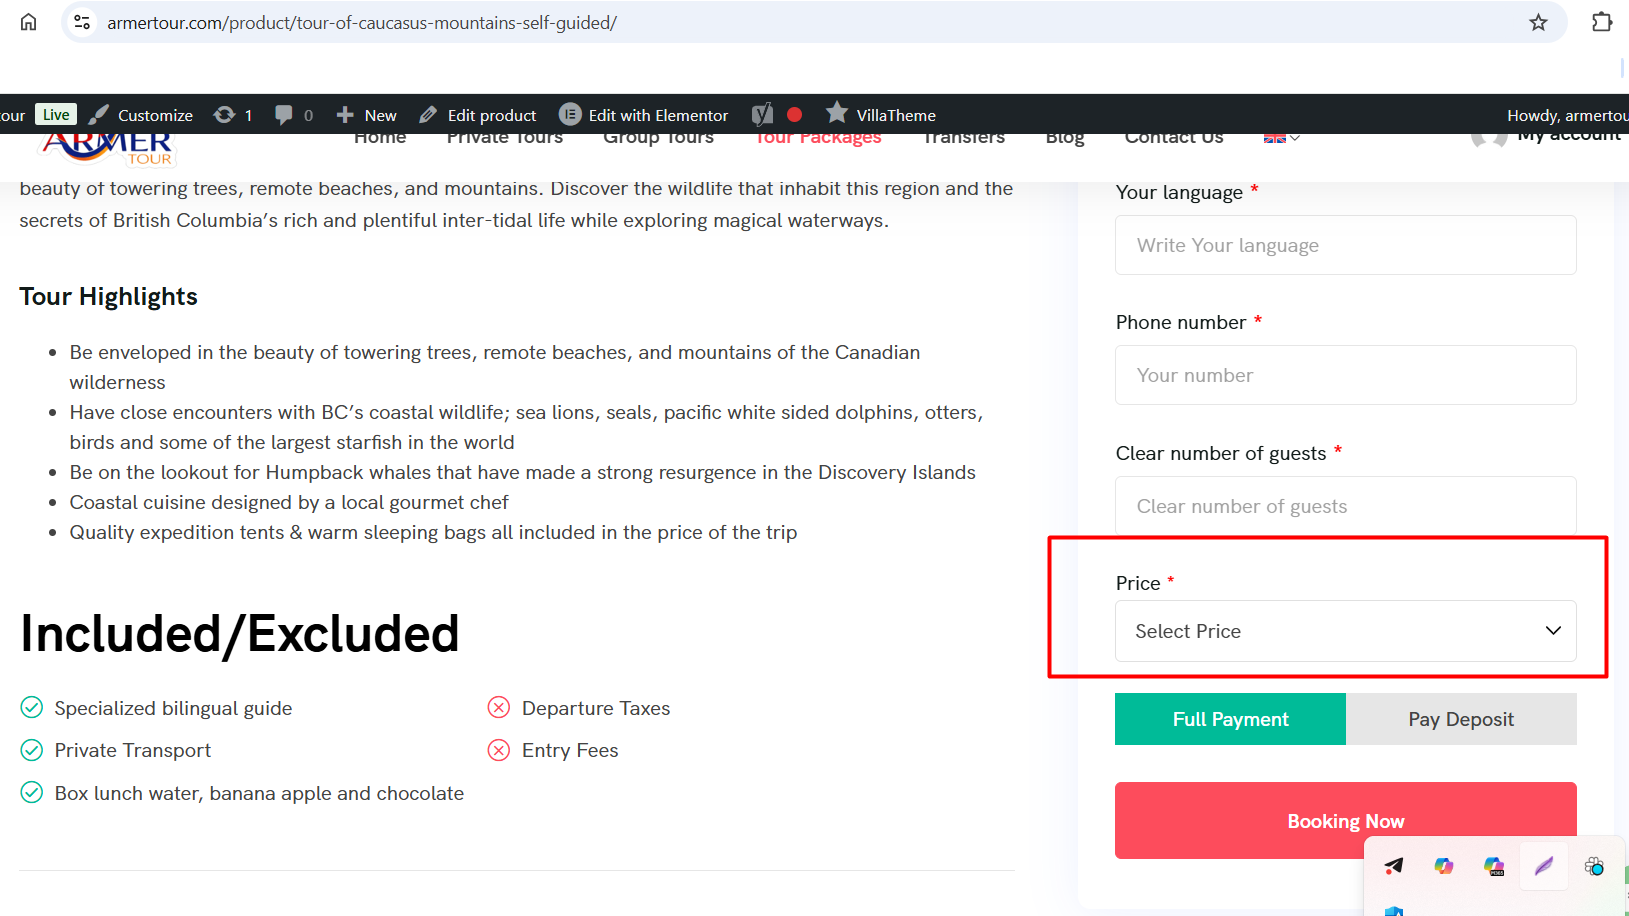Switch to the Pay Deposit option

(1460, 719)
